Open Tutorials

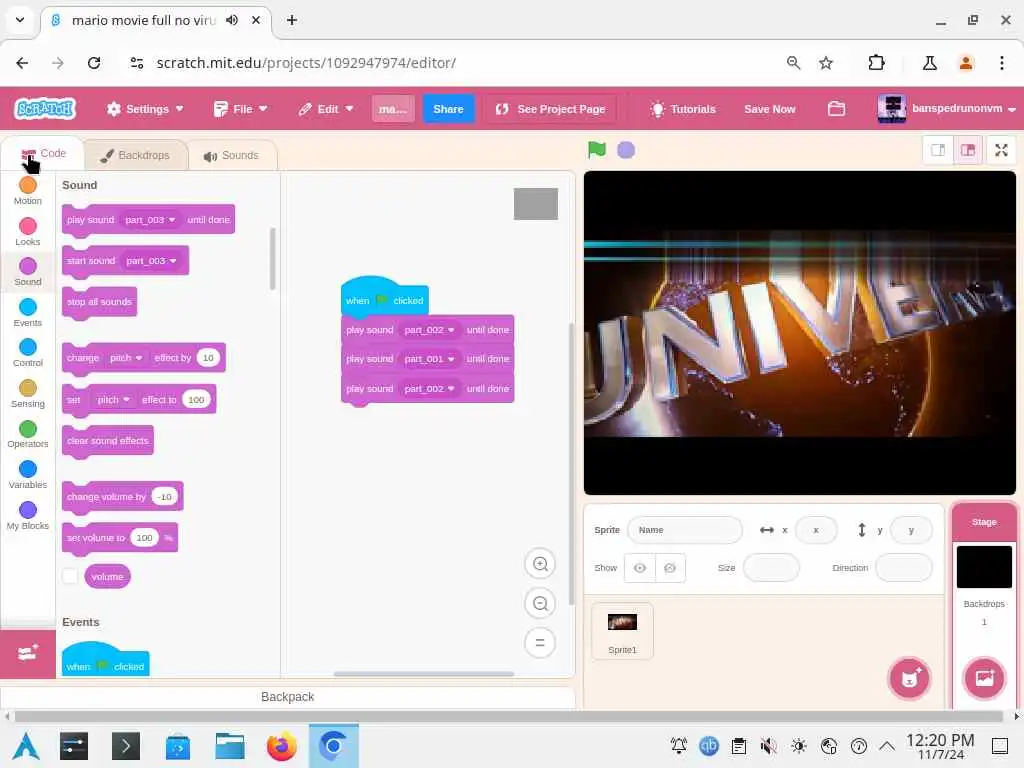683,108
